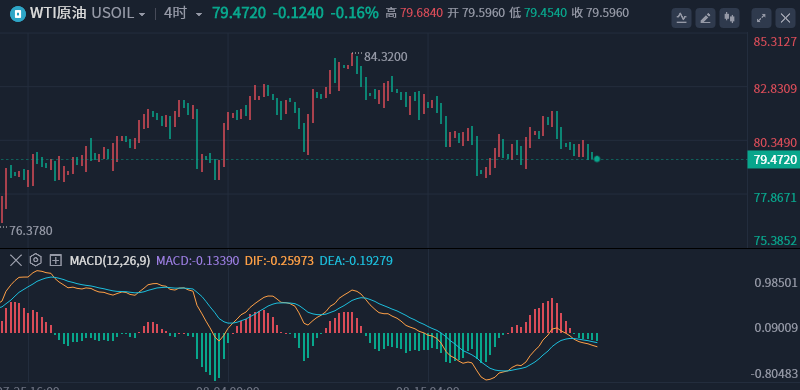800x390 pixels.
Task: Click the 75.3852 price axis label
Action: point(776,240)
